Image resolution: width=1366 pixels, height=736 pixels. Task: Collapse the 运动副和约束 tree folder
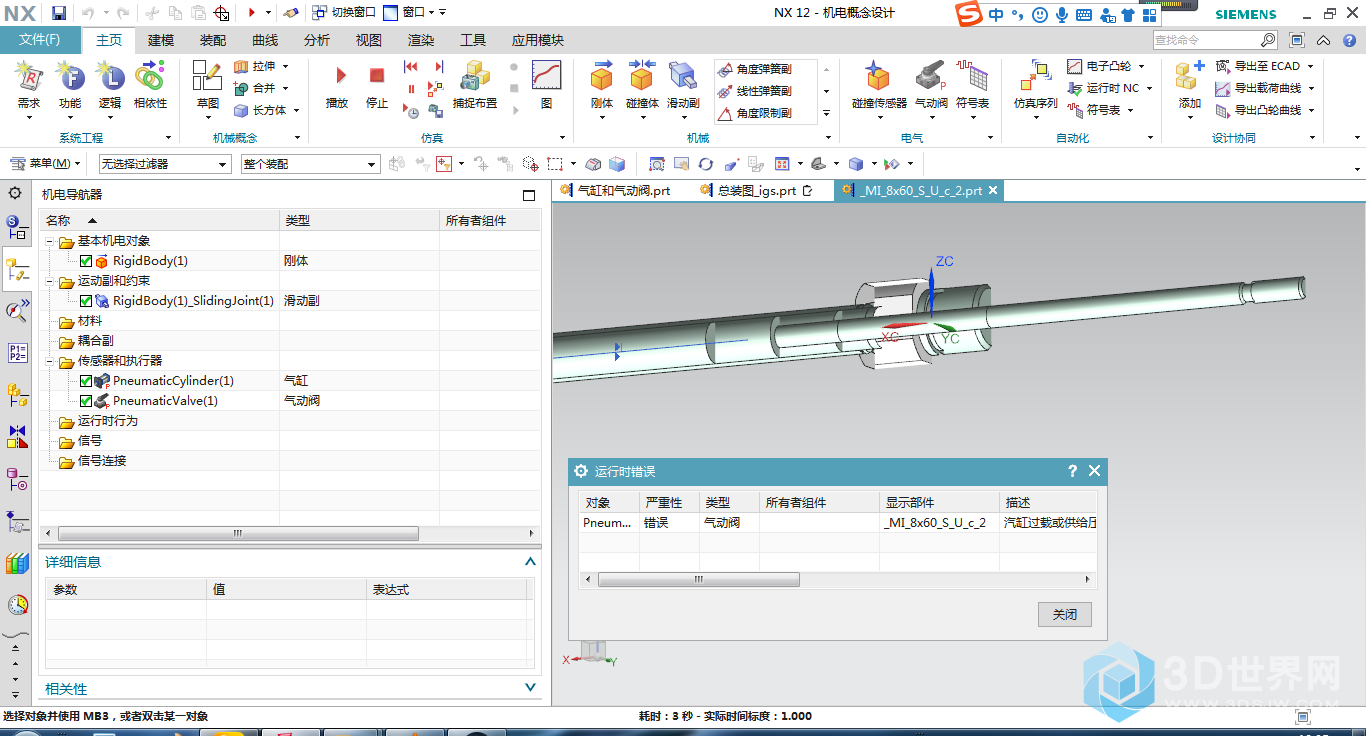[49, 281]
